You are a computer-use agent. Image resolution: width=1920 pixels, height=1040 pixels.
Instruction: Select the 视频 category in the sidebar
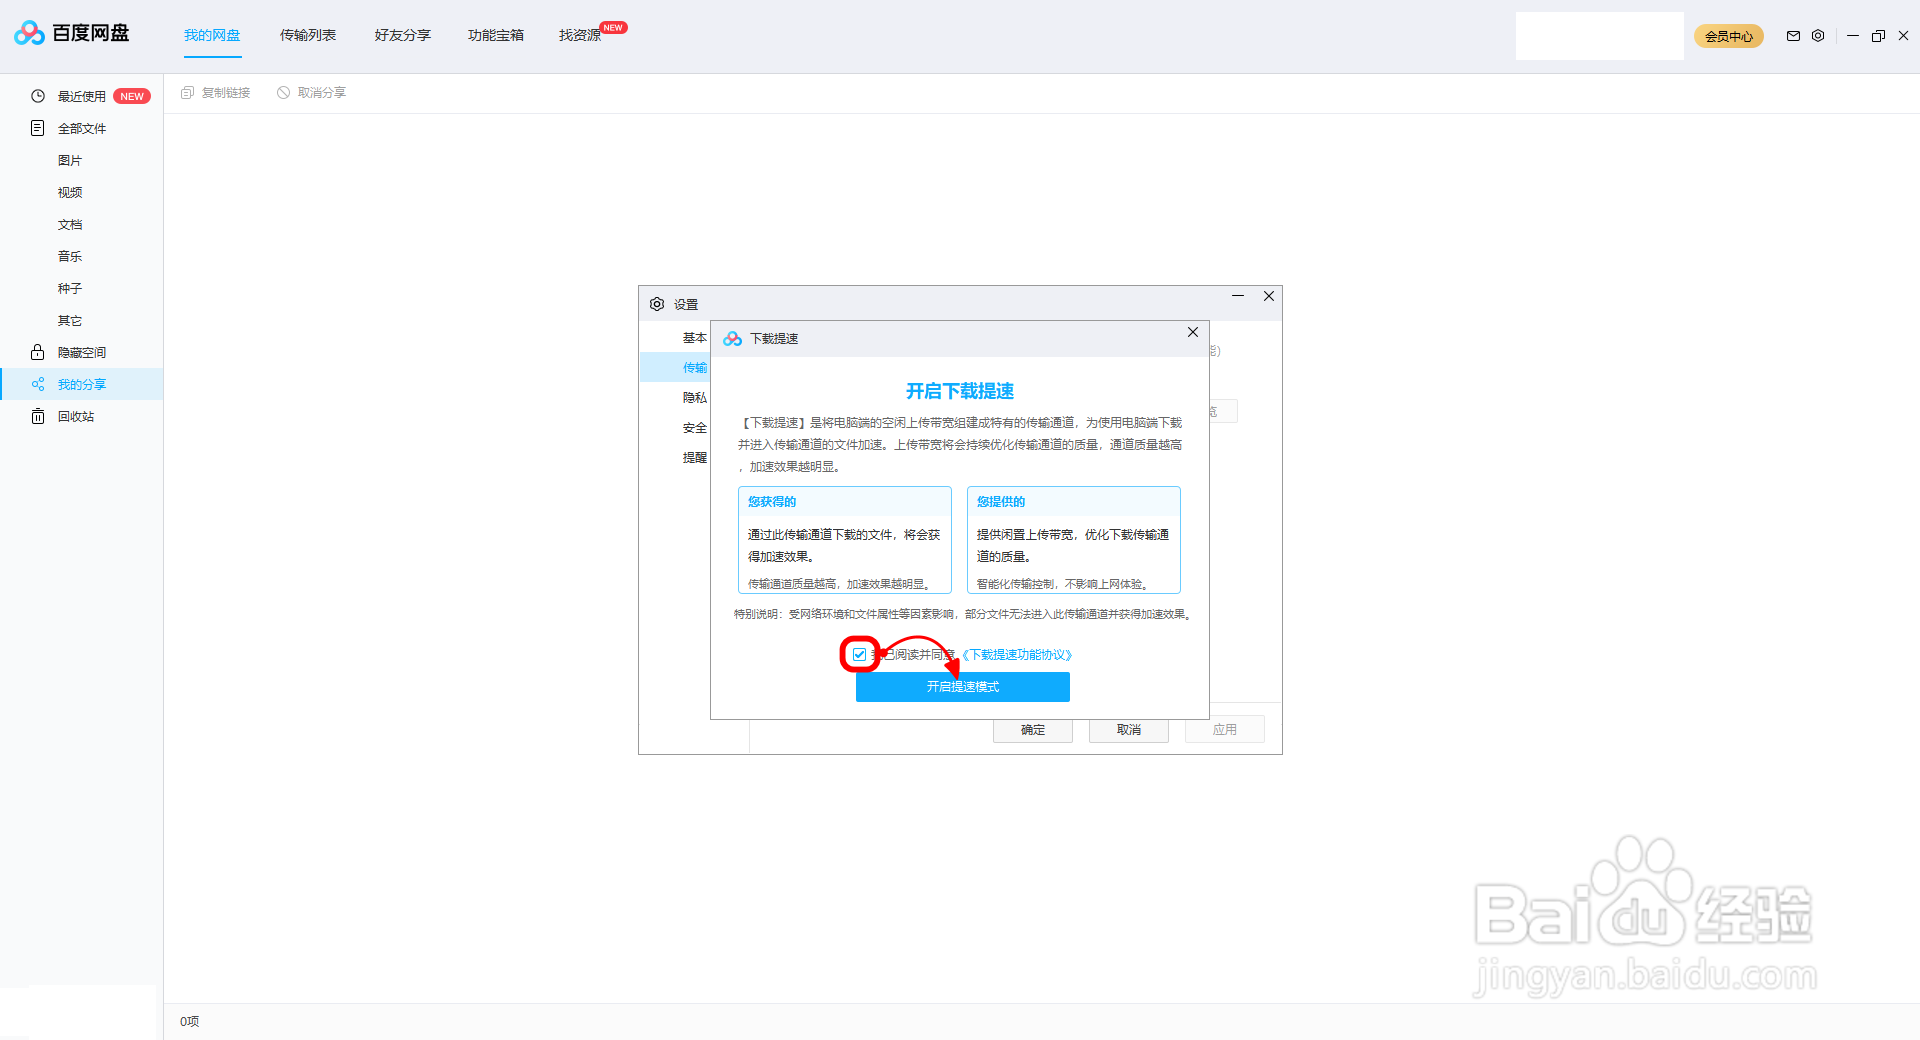pos(70,192)
